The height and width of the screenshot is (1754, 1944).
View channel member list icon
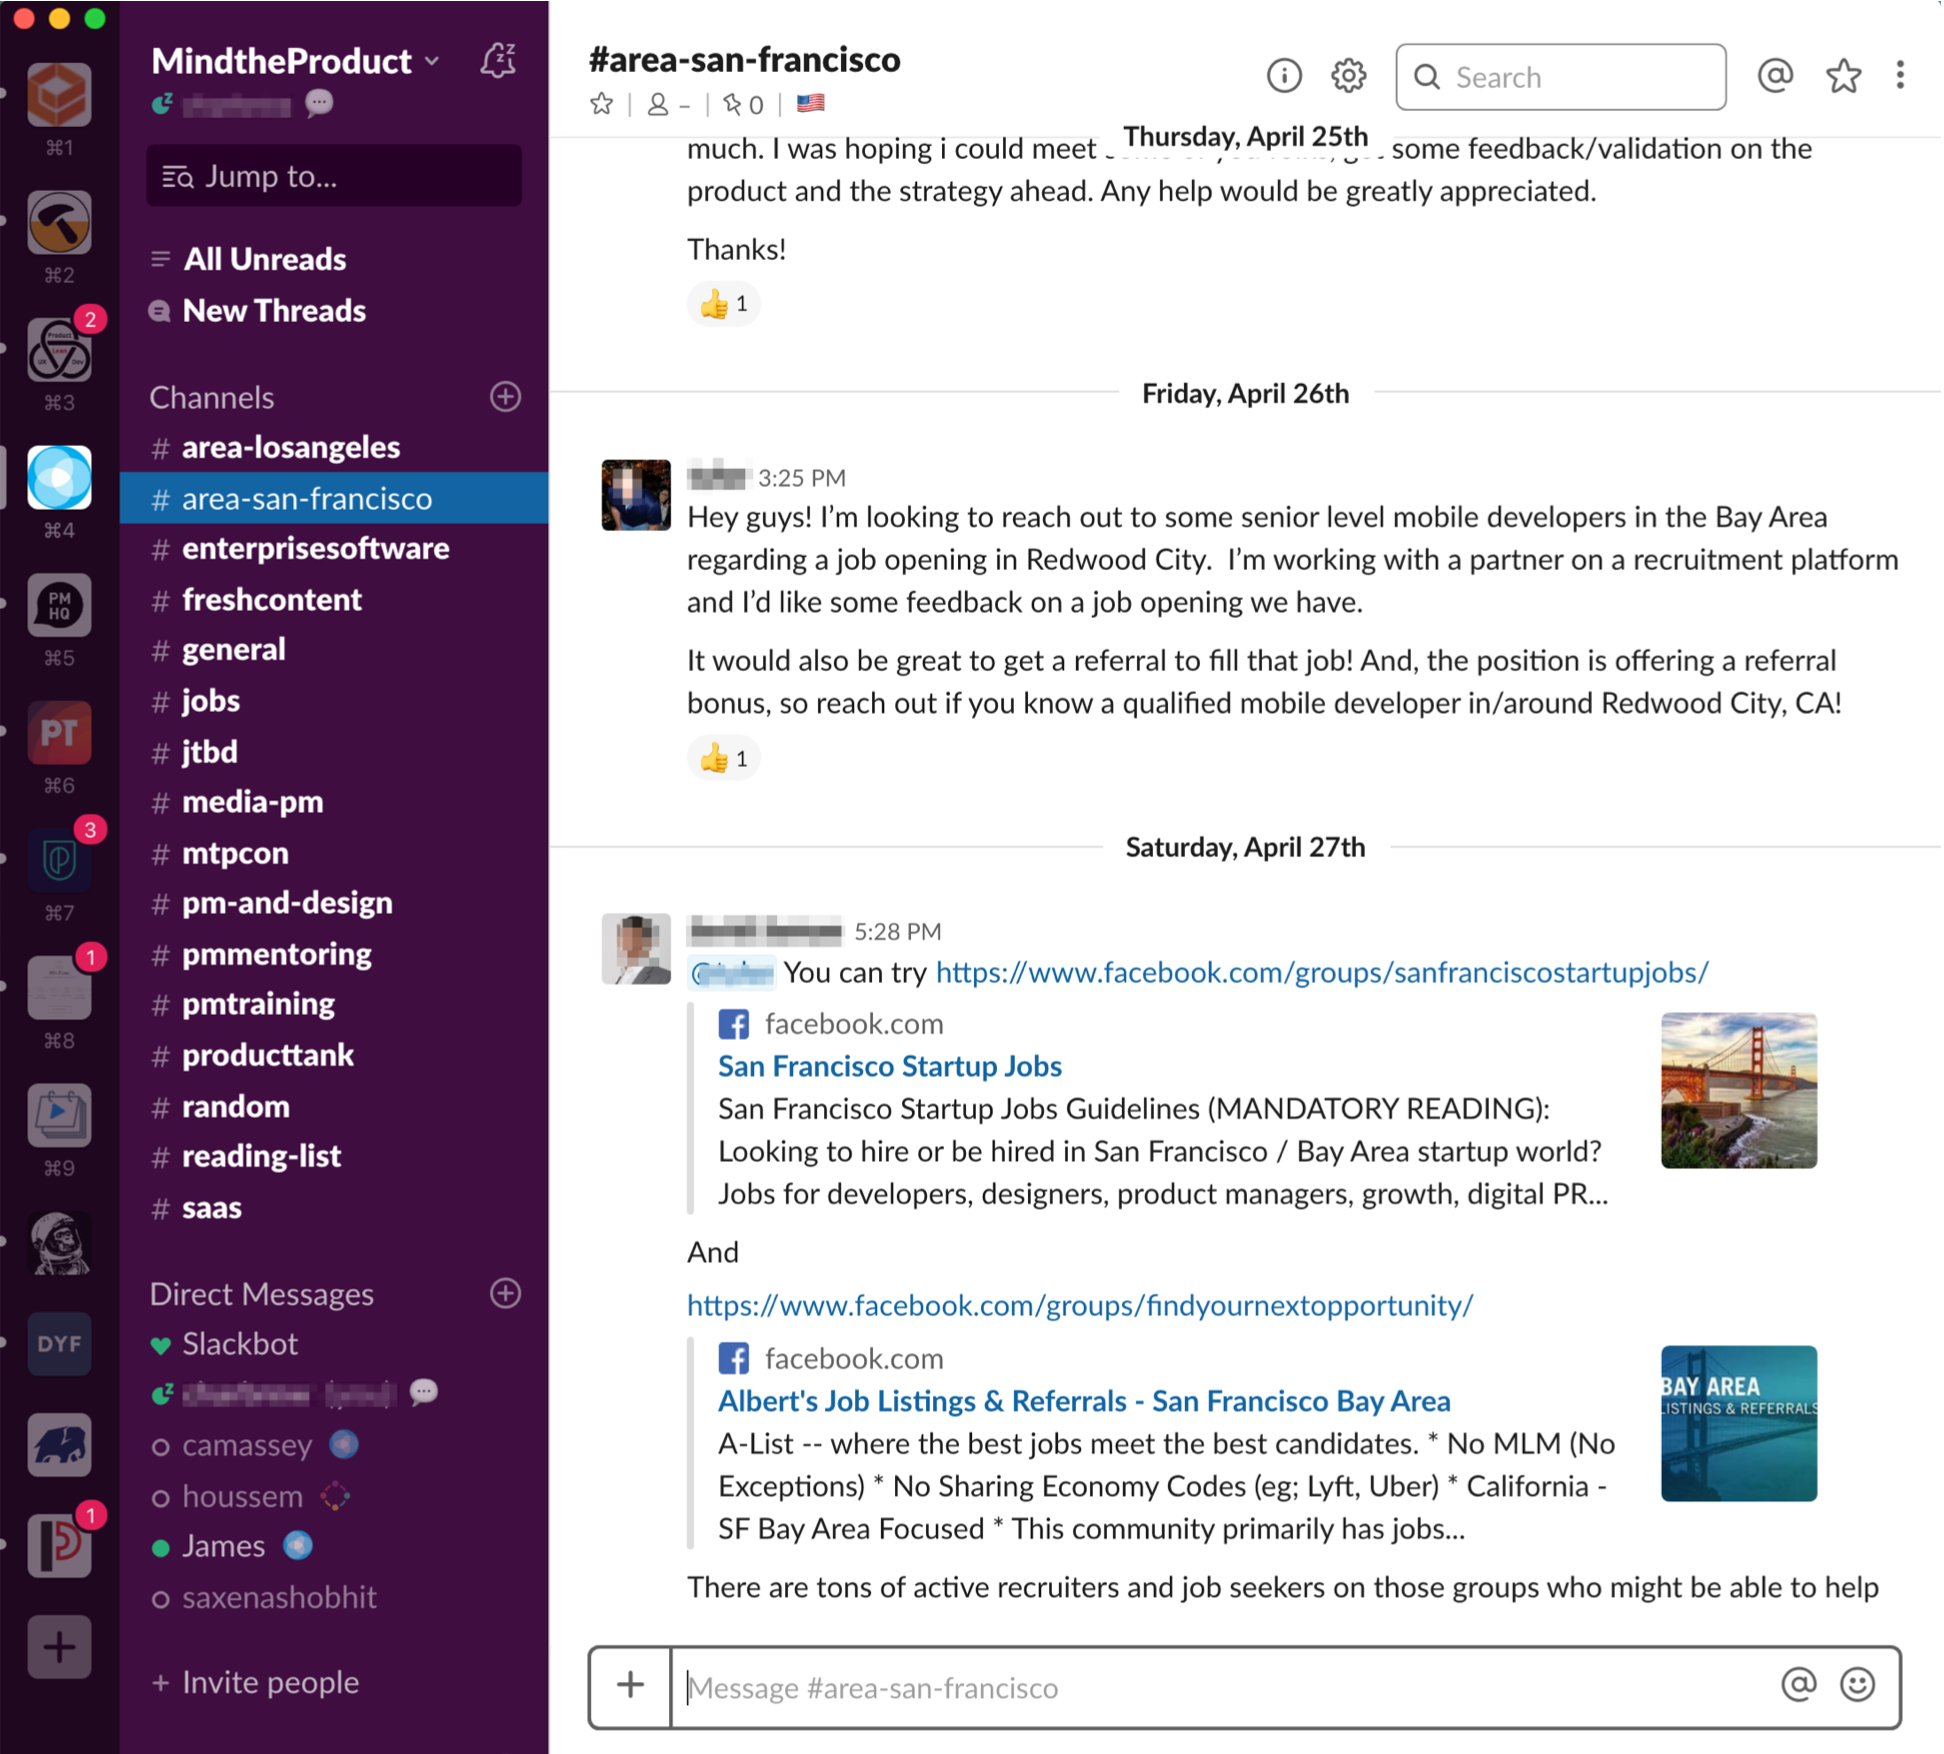[x=668, y=104]
